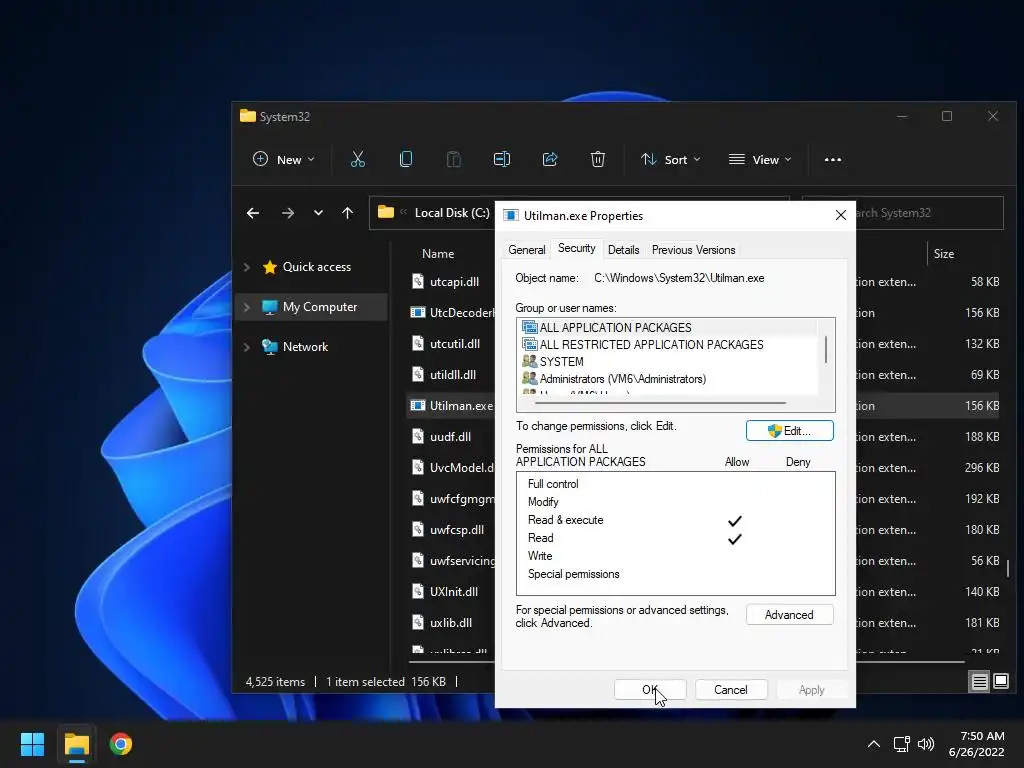Screen dimensions: 1024x768
Task: Open the View dropdown menu
Action: [x=760, y=159]
